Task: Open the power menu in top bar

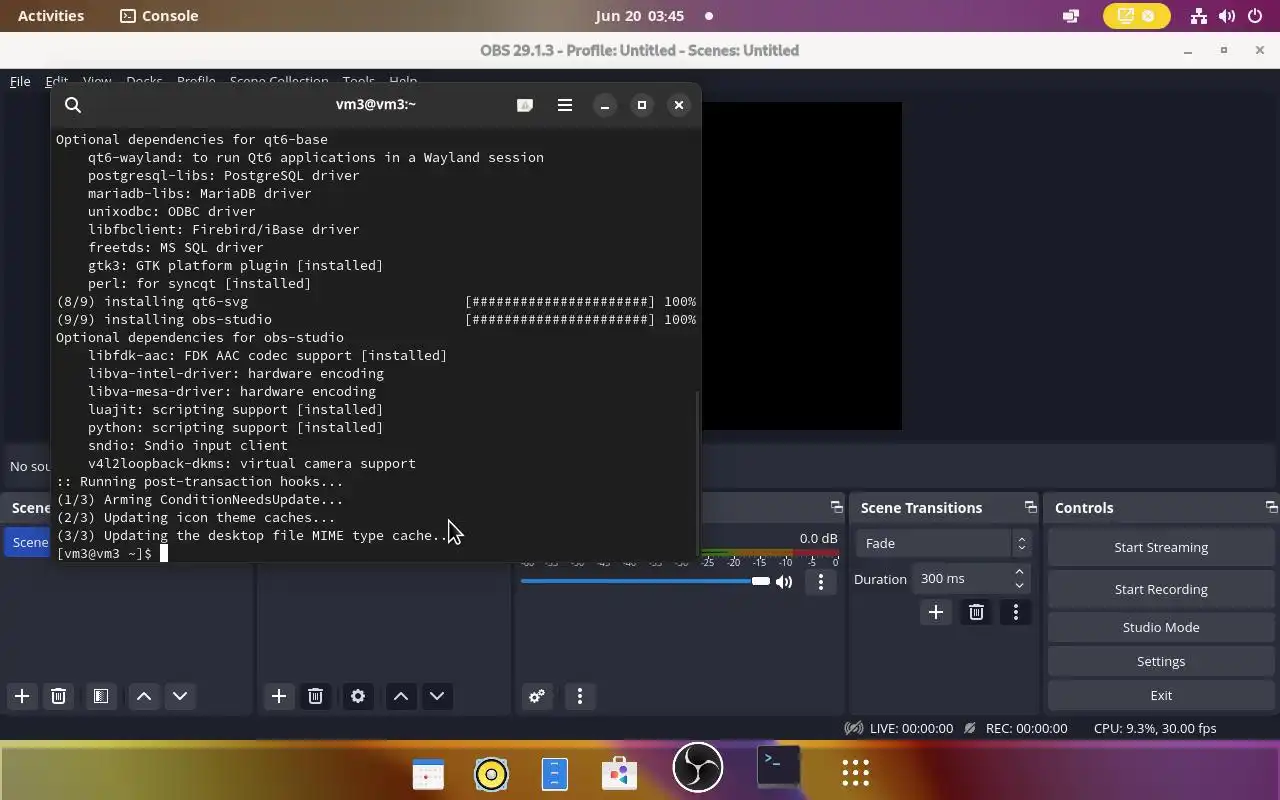Action: point(1255,16)
